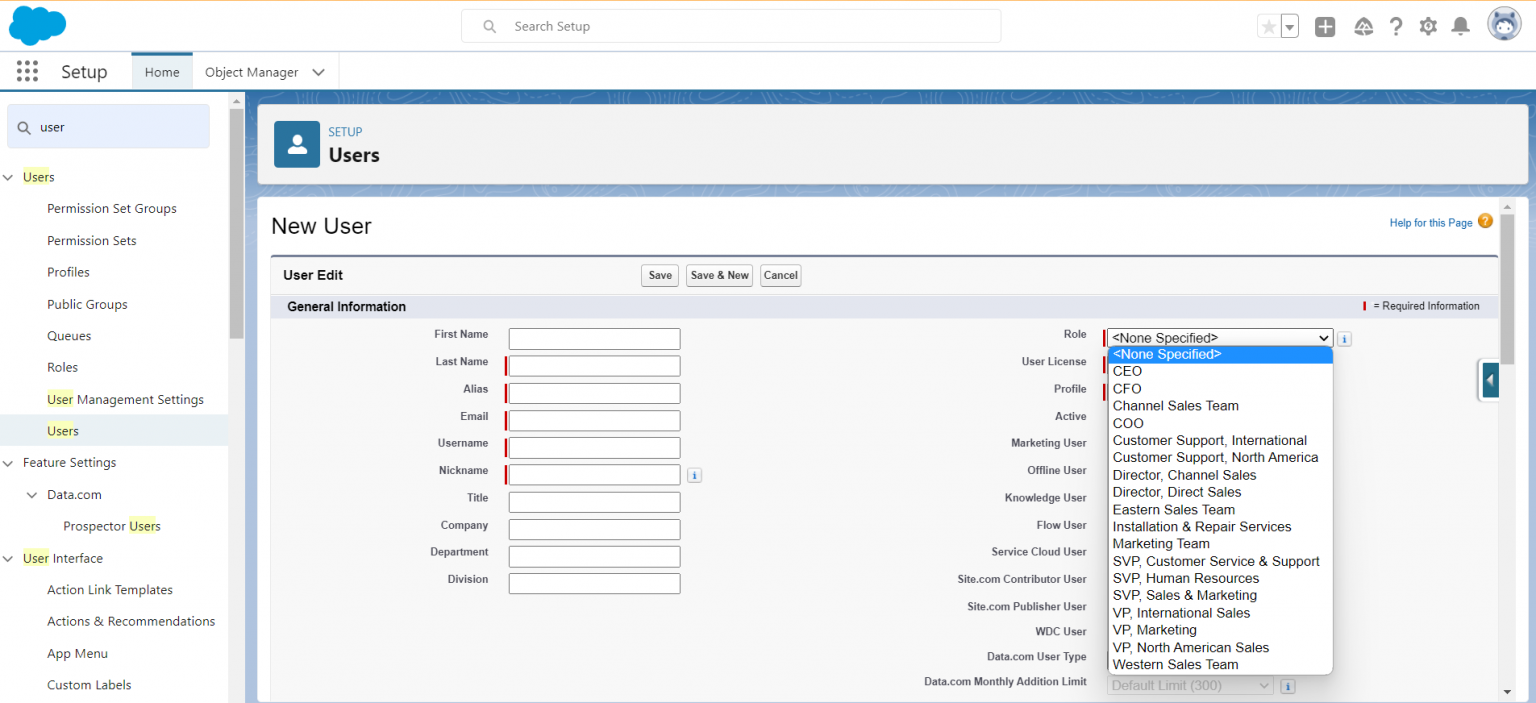Collapse the Feature Settings section
Viewport: 1536px width, 703px height.
8,463
